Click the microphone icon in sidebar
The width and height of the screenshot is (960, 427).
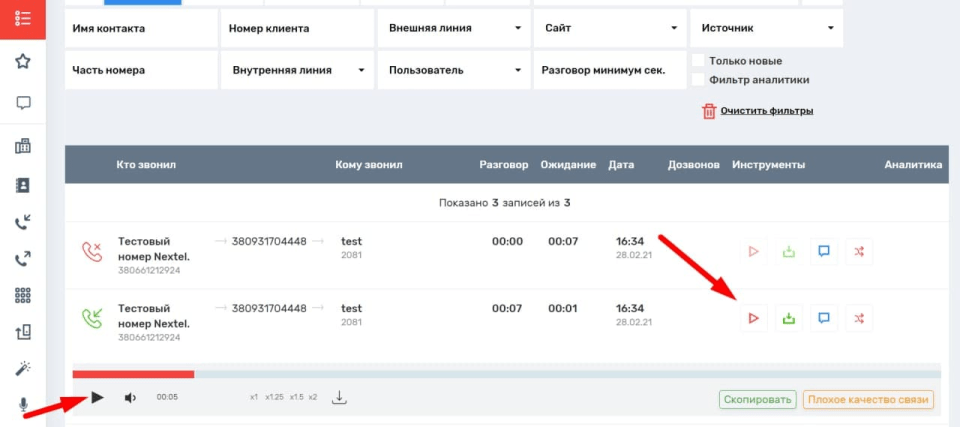point(23,405)
